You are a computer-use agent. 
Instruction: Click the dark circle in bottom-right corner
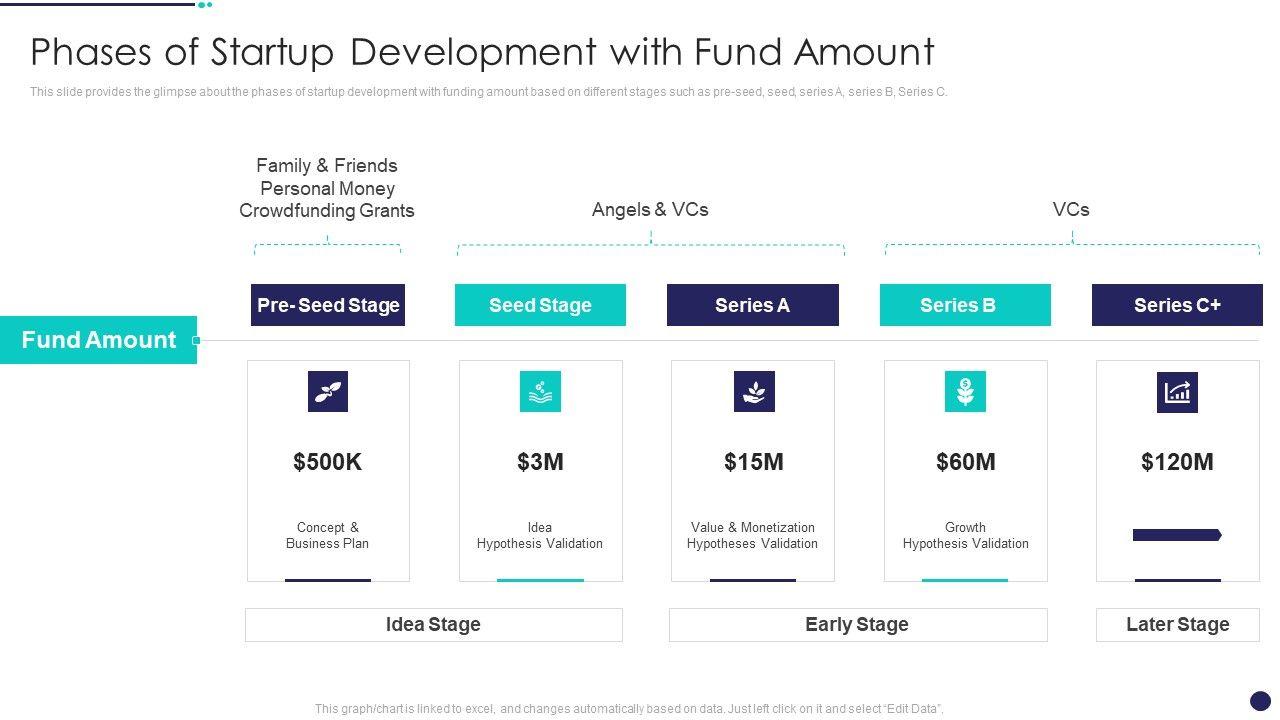tap(1260, 701)
